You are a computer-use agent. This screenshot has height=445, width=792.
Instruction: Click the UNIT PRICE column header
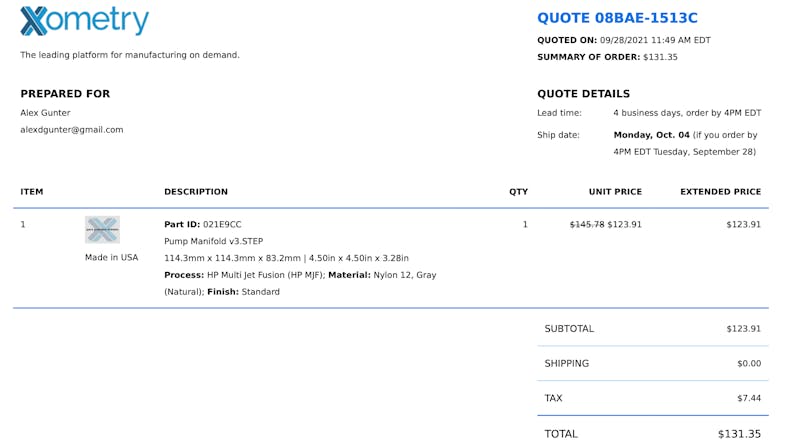click(x=615, y=192)
